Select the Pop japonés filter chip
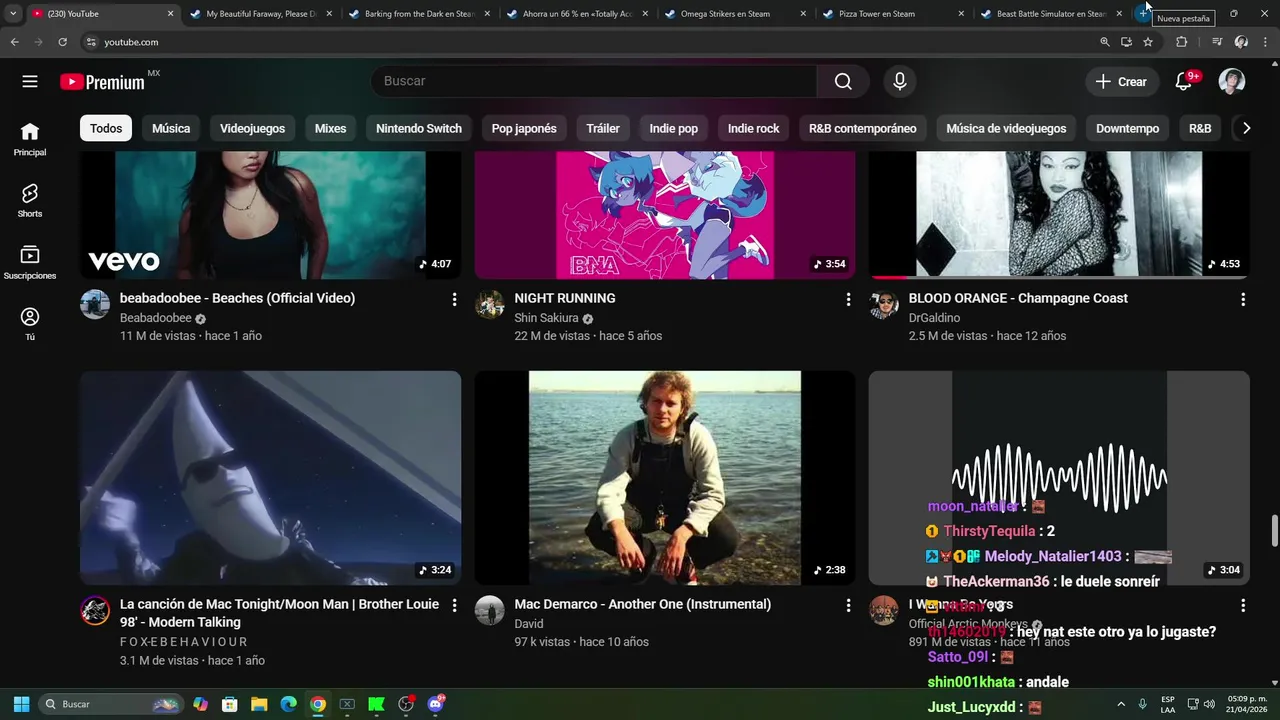Screen dimensions: 1280x720 coord(524,128)
